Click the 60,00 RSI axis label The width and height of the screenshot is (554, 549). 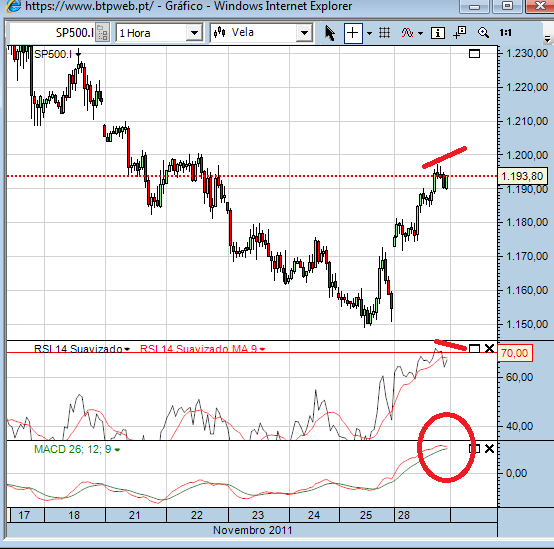pyautogui.click(x=519, y=377)
